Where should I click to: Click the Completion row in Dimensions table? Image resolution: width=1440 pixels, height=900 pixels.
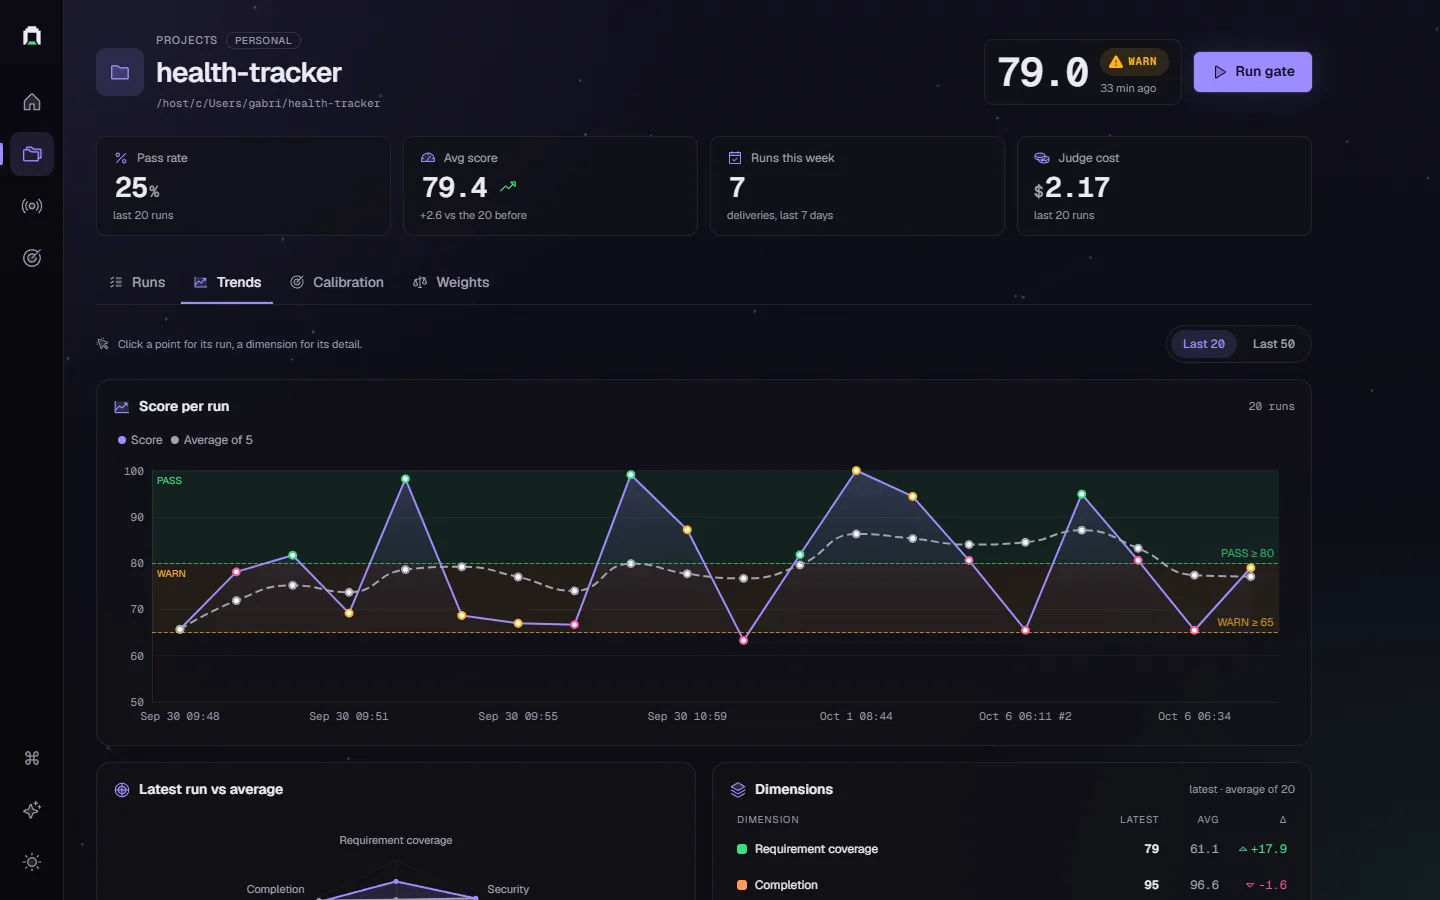1012,885
